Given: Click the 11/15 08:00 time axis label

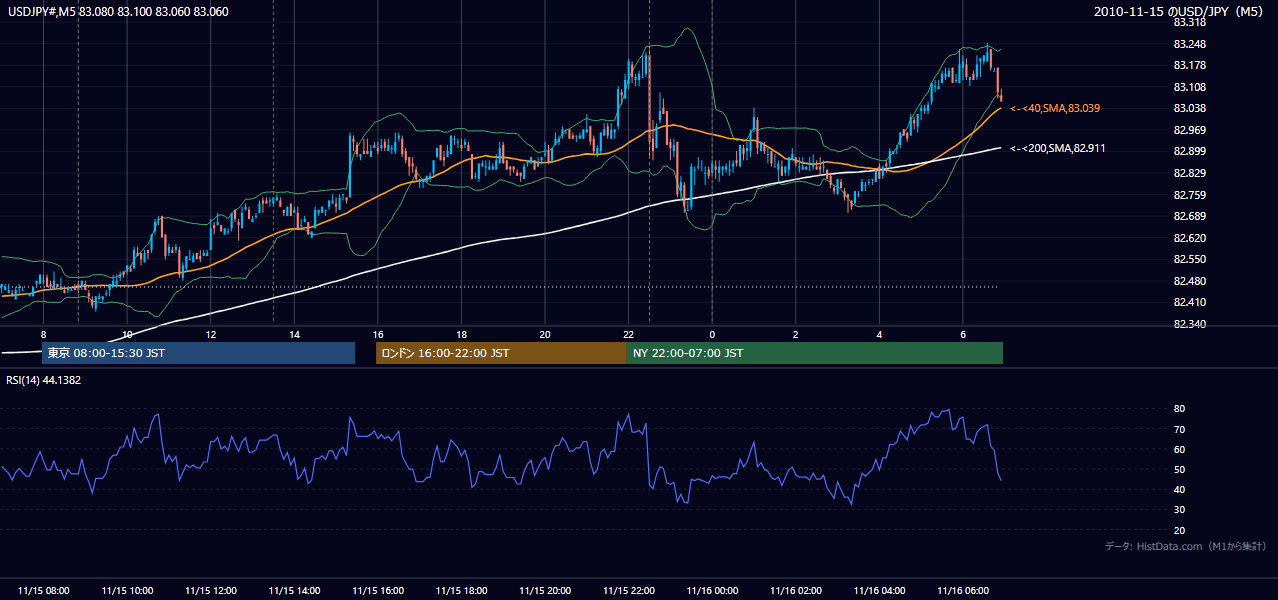Looking at the screenshot, I should (x=43, y=591).
